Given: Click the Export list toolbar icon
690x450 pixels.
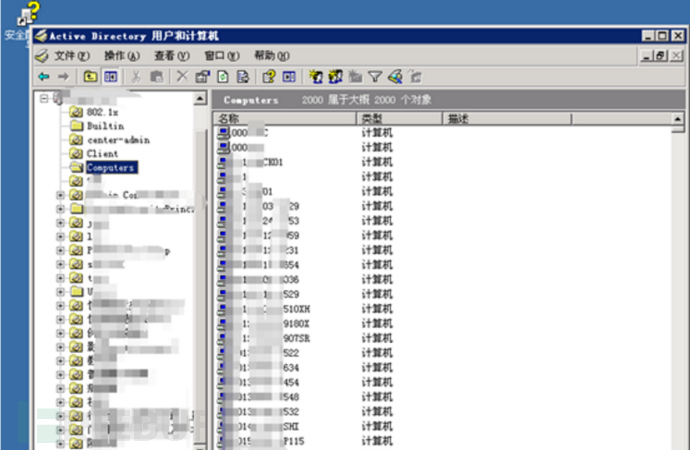Looking at the screenshot, I should [x=243, y=76].
